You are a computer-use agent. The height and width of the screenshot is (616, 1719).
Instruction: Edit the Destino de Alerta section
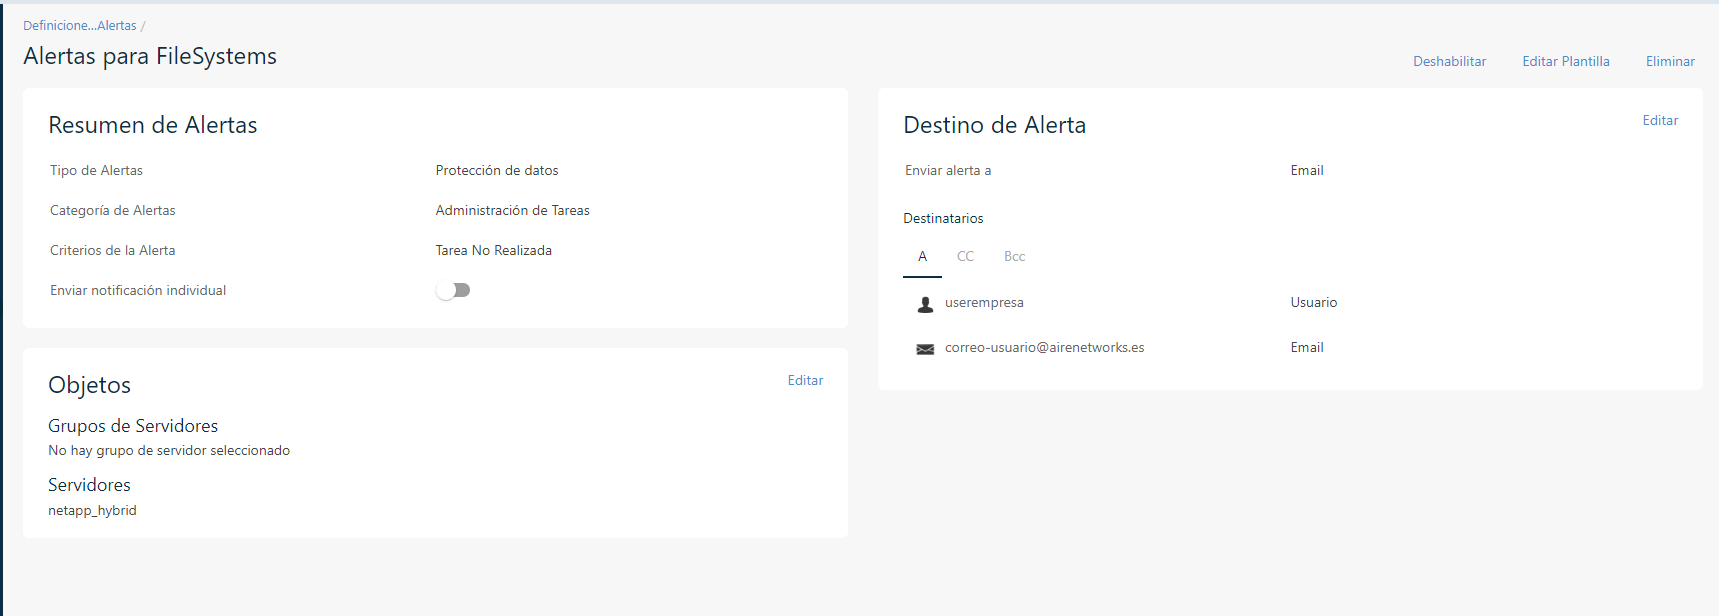(x=1660, y=121)
